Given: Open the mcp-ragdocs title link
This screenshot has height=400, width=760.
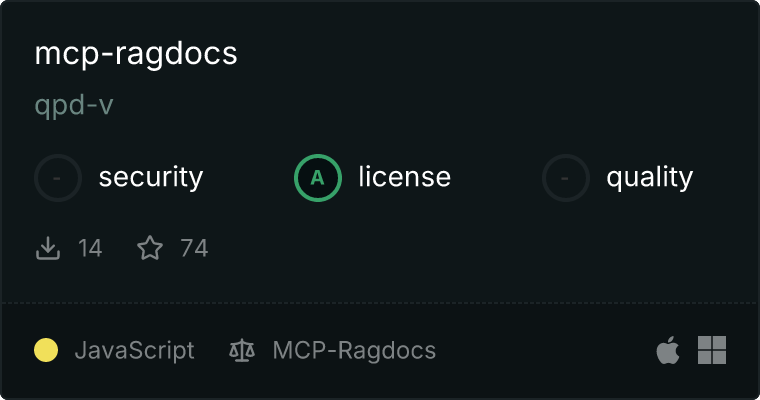Looking at the screenshot, I should click(136, 54).
